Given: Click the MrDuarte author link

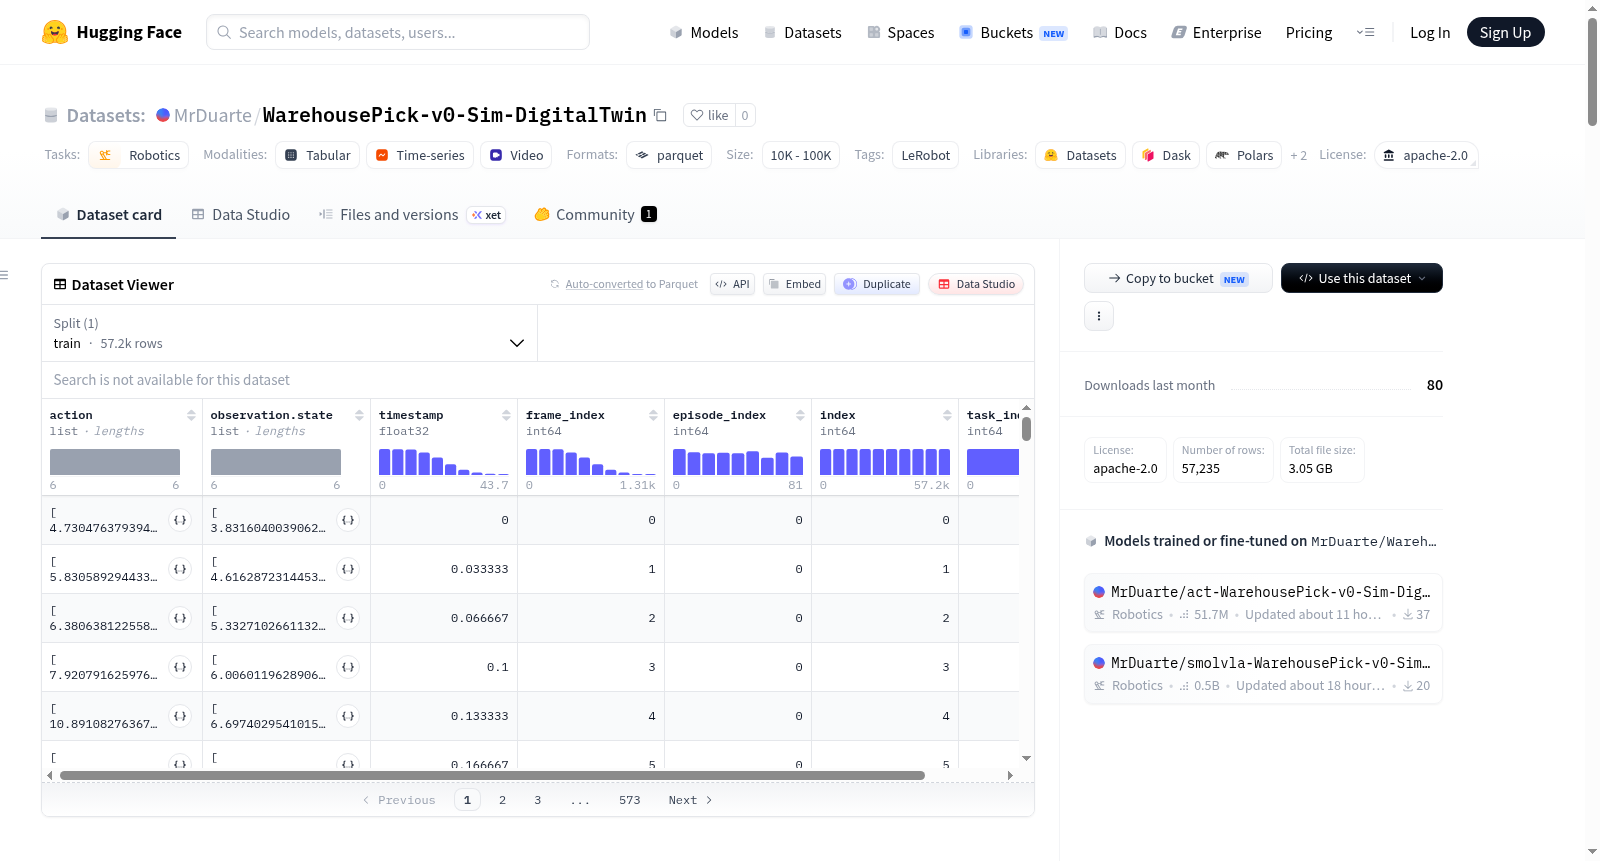Looking at the screenshot, I should point(213,115).
